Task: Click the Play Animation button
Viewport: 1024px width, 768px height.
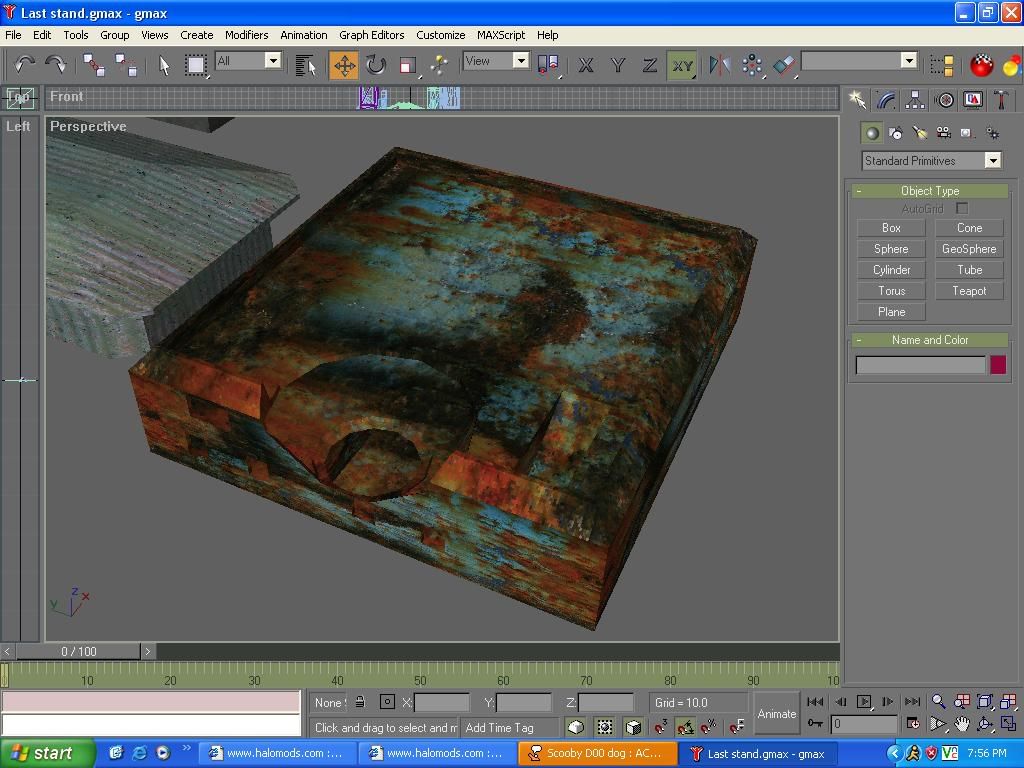Action: (x=864, y=702)
